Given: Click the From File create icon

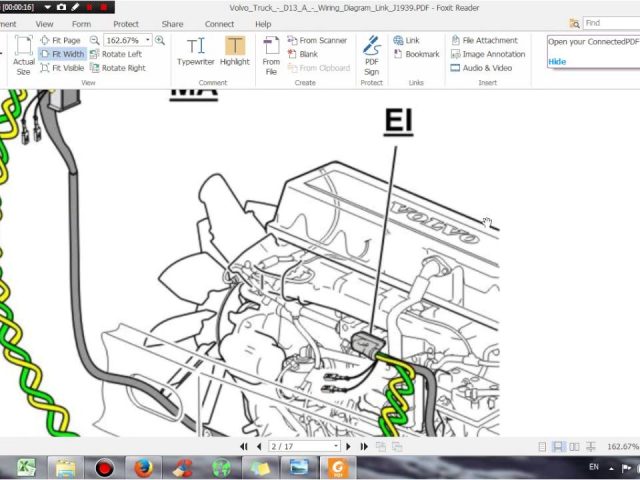Looking at the screenshot, I should pos(271,55).
